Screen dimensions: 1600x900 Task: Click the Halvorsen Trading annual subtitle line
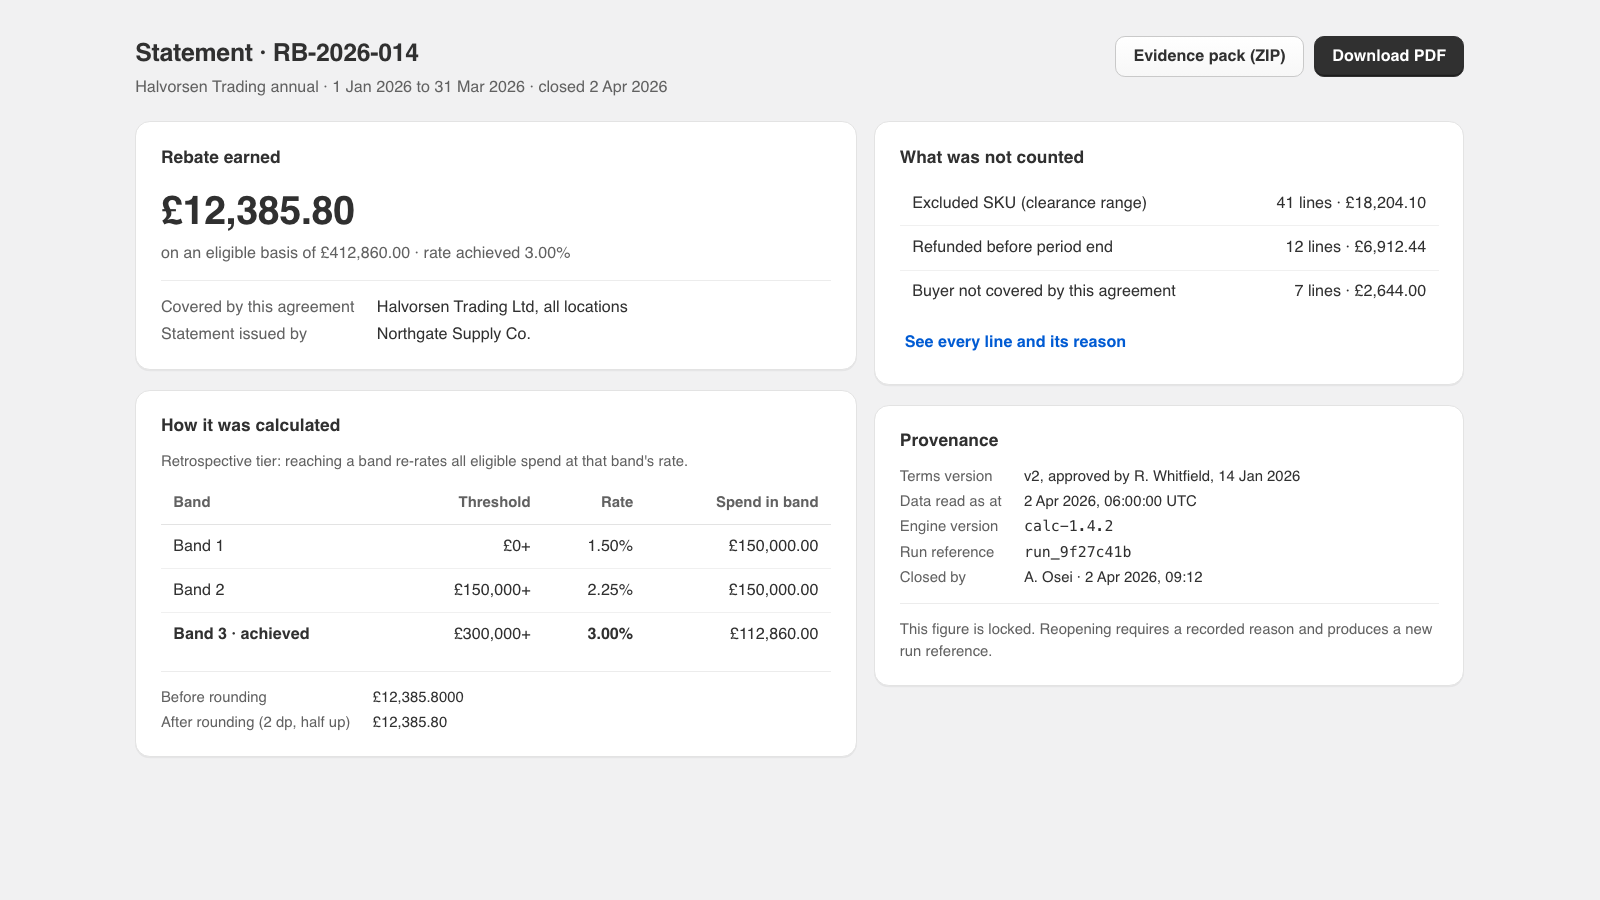coord(401,87)
